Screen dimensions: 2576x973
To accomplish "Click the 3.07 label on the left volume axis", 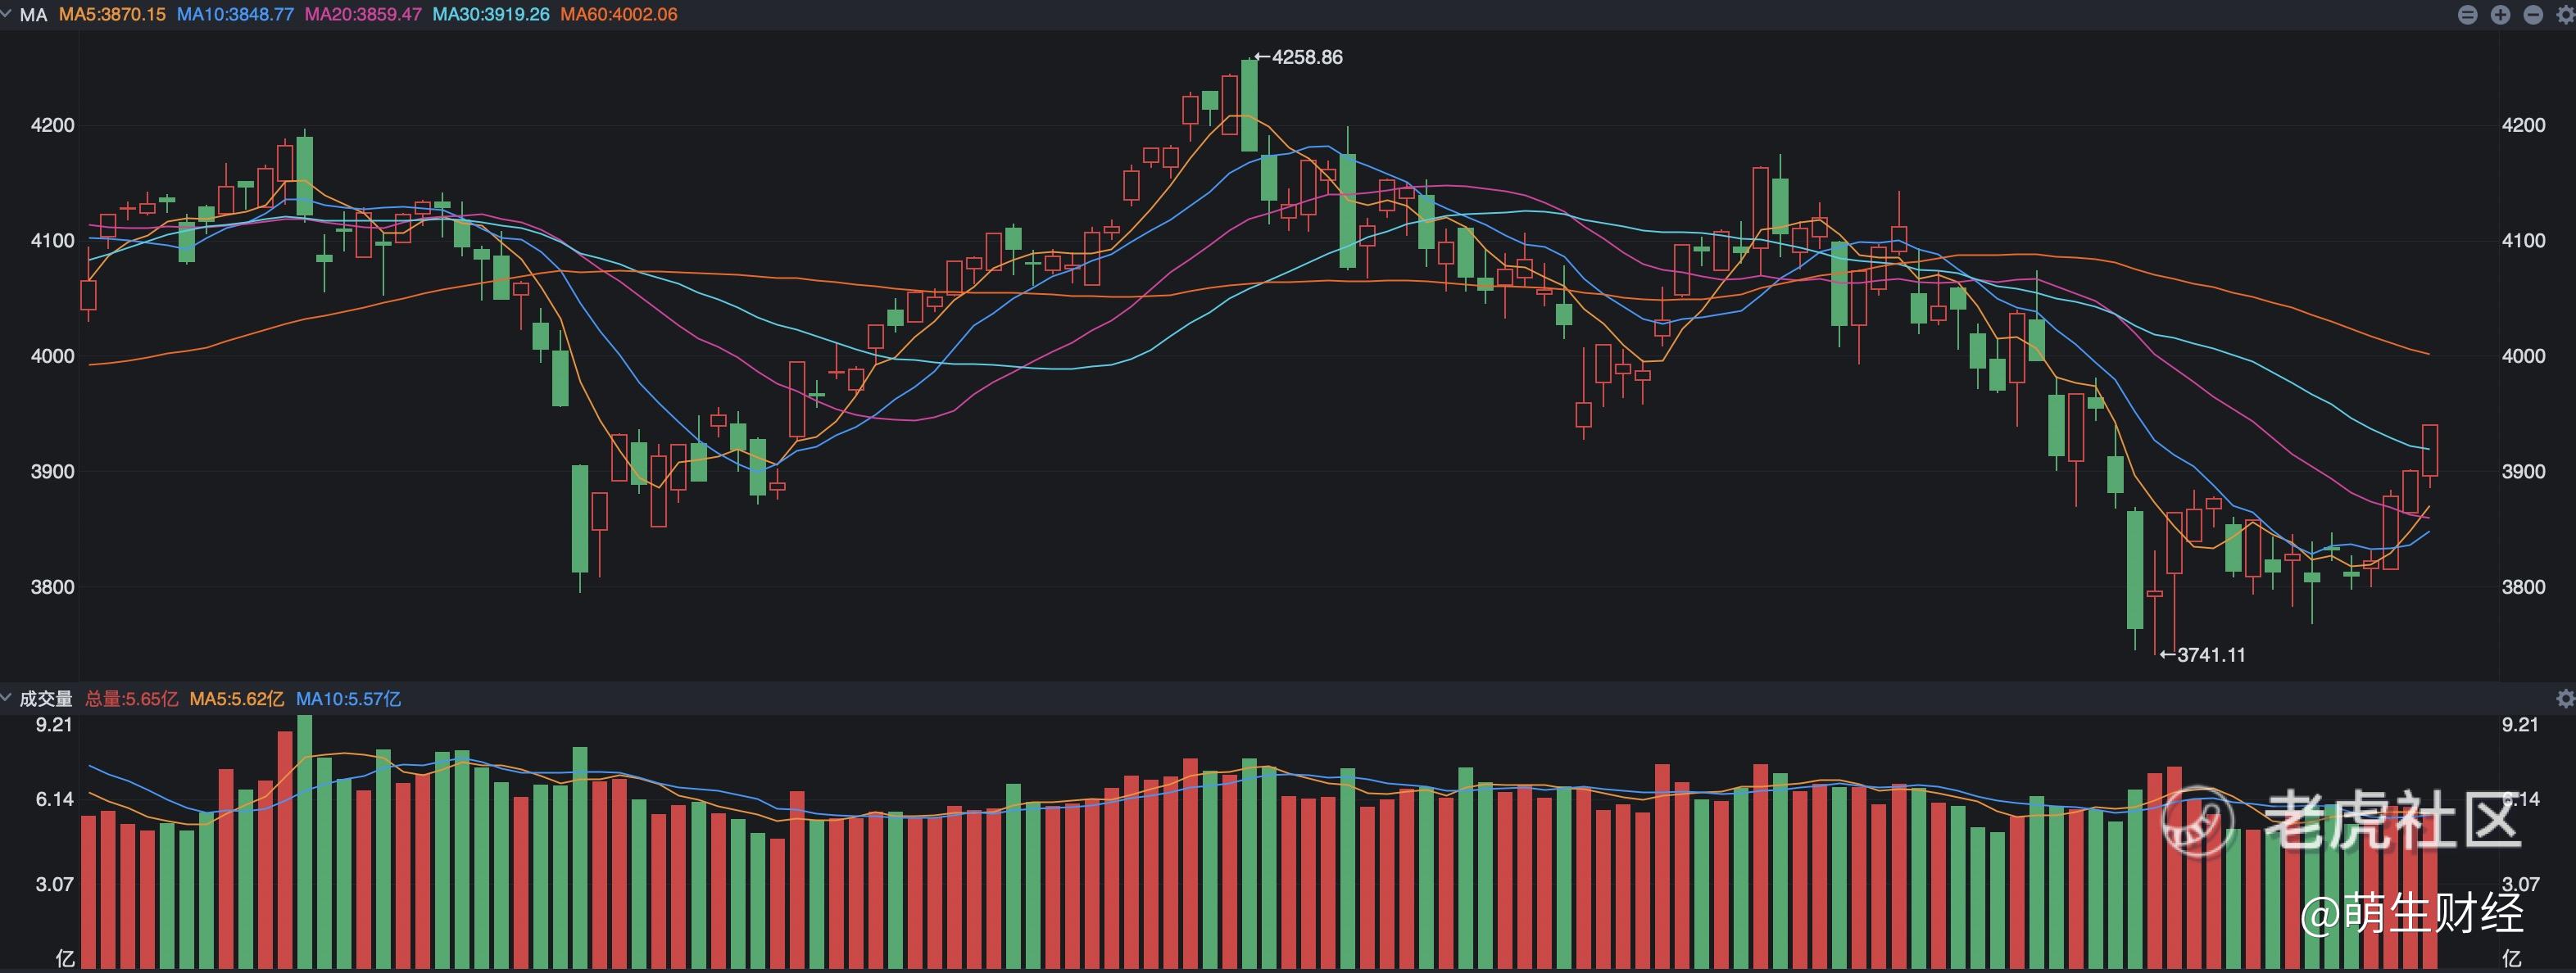I will pyautogui.click(x=55, y=885).
